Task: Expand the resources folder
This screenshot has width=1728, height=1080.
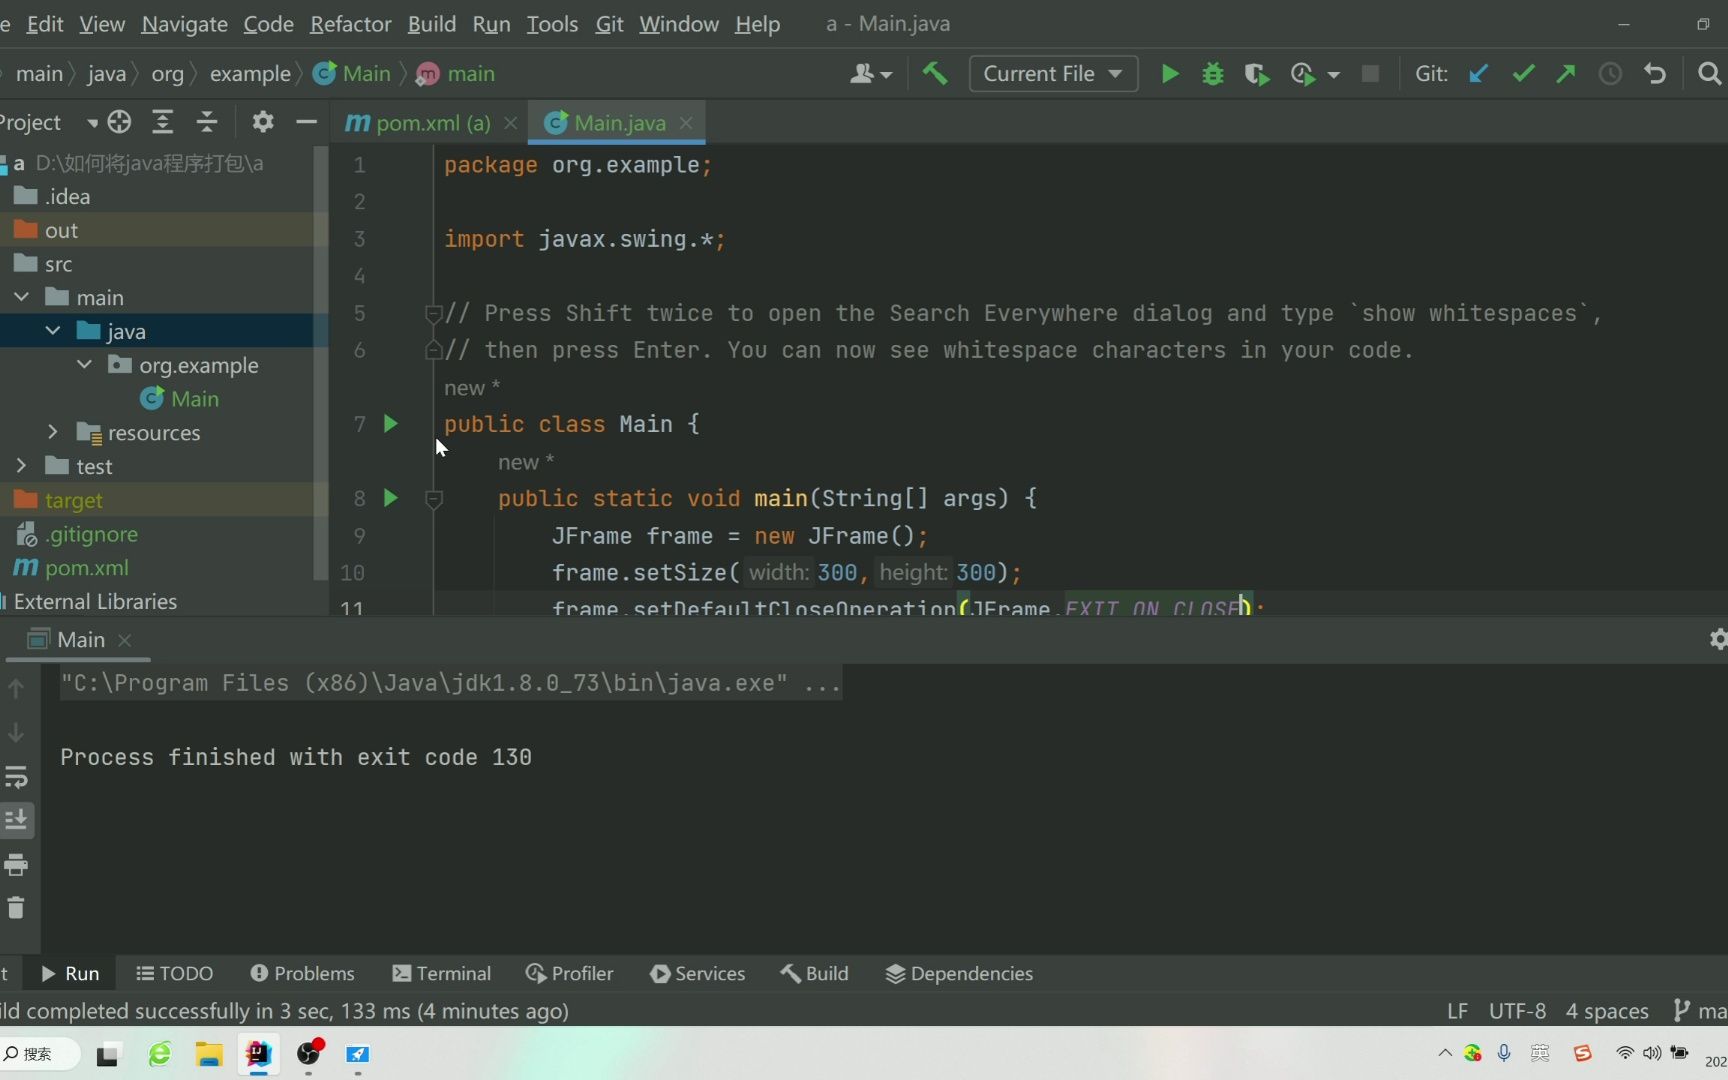Action: [x=53, y=432]
